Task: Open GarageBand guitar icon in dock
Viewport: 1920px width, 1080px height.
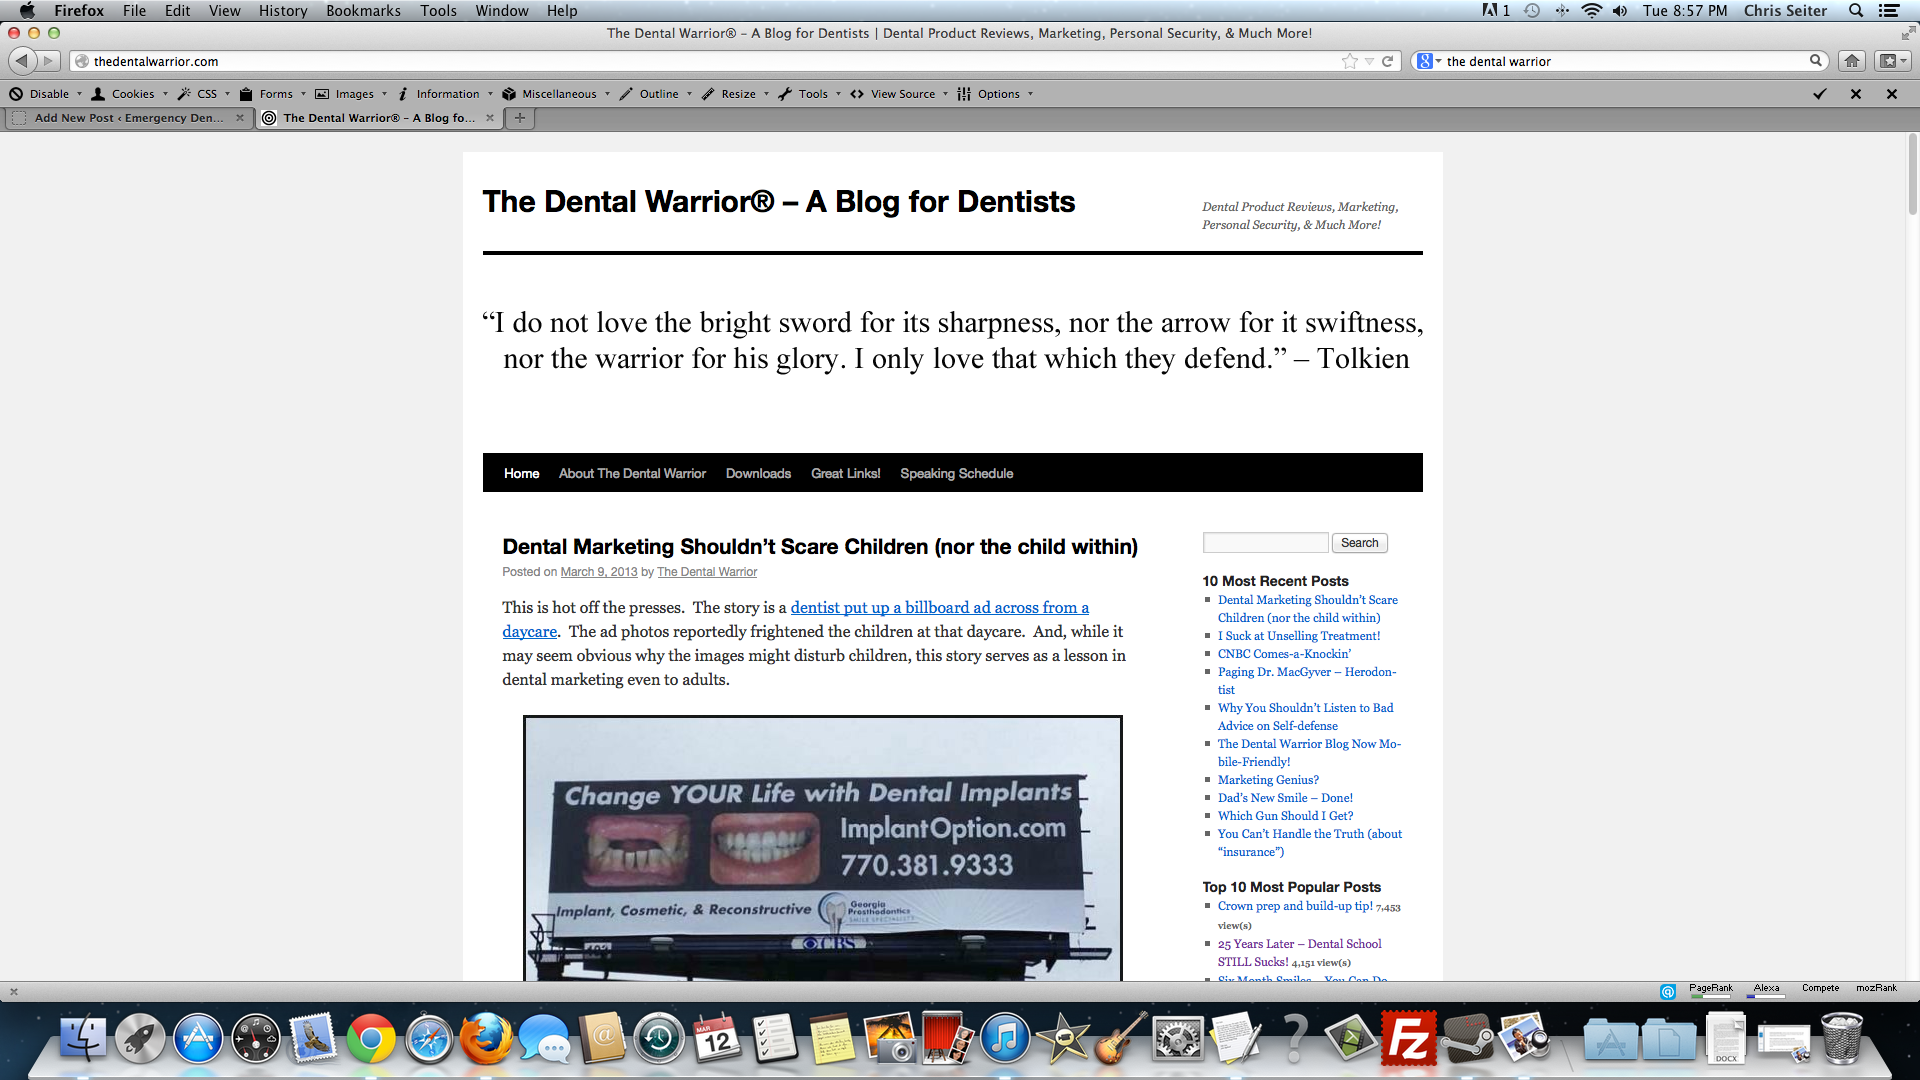Action: [x=1121, y=1038]
